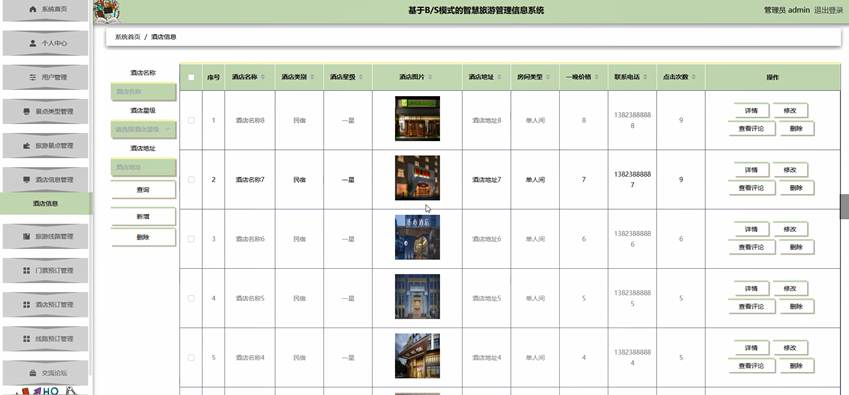Image resolution: width=849 pixels, height=395 pixels.
Task: Click the system logo image in top header
Action: pos(107,11)
